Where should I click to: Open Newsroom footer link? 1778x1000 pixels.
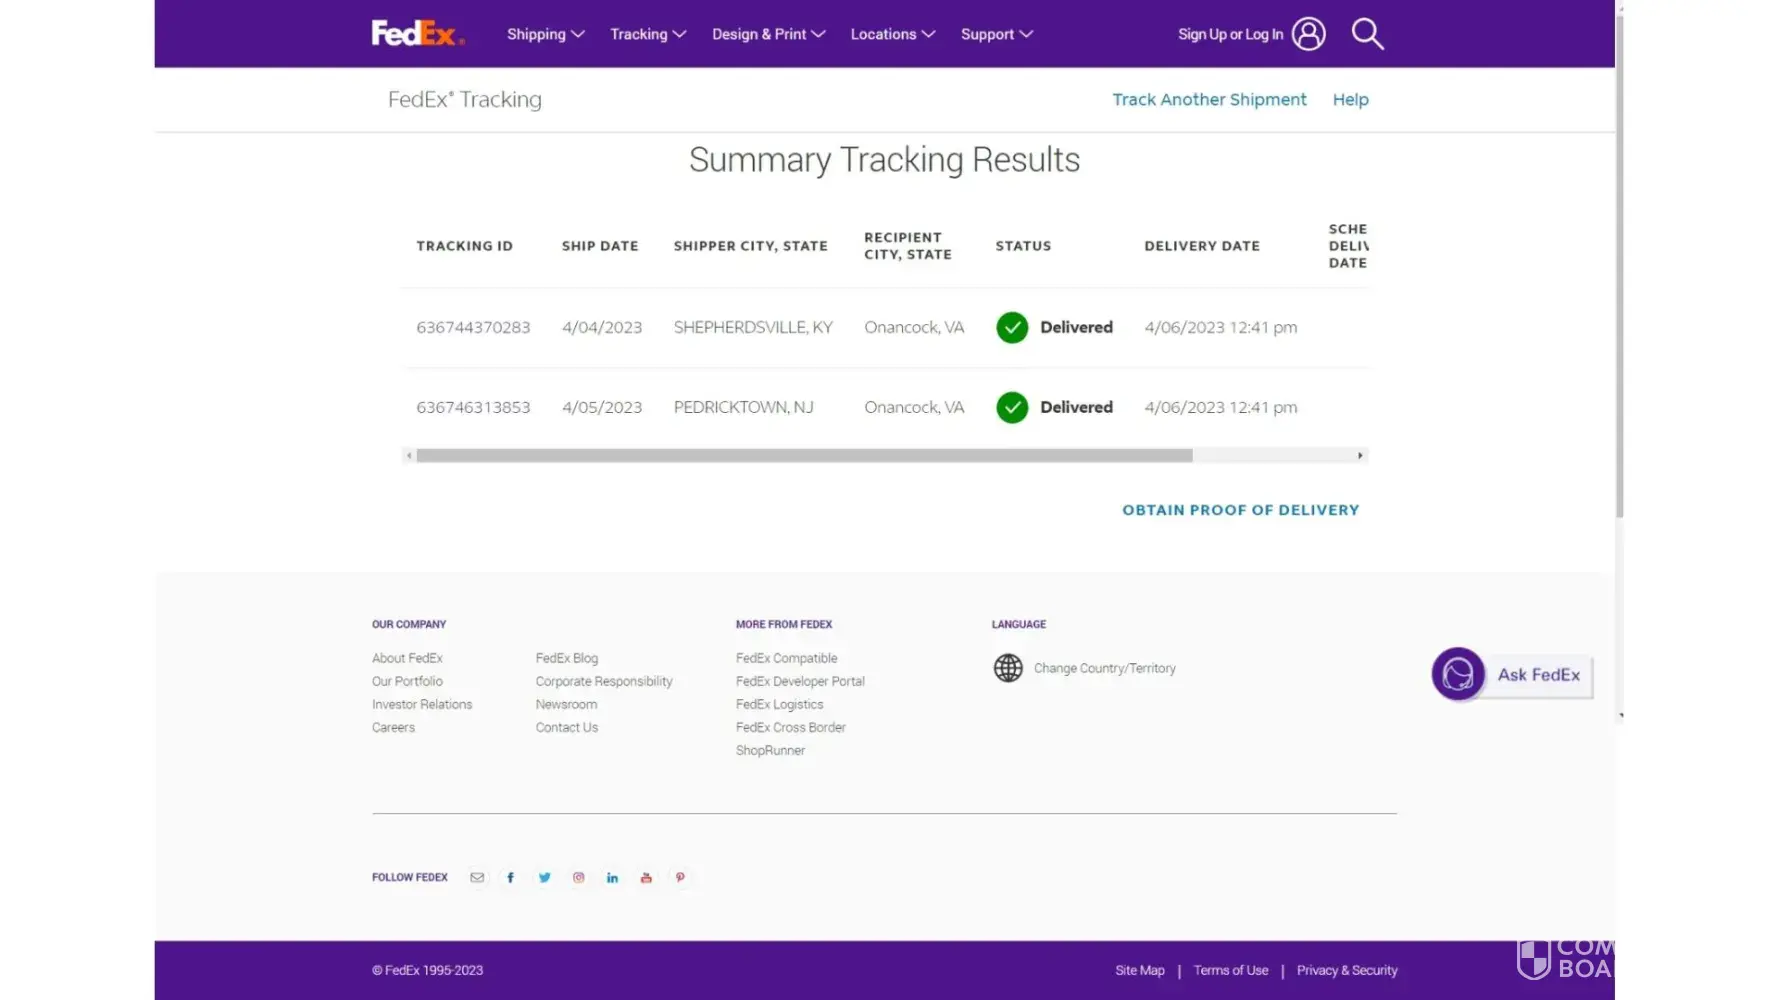coord(566,704)
